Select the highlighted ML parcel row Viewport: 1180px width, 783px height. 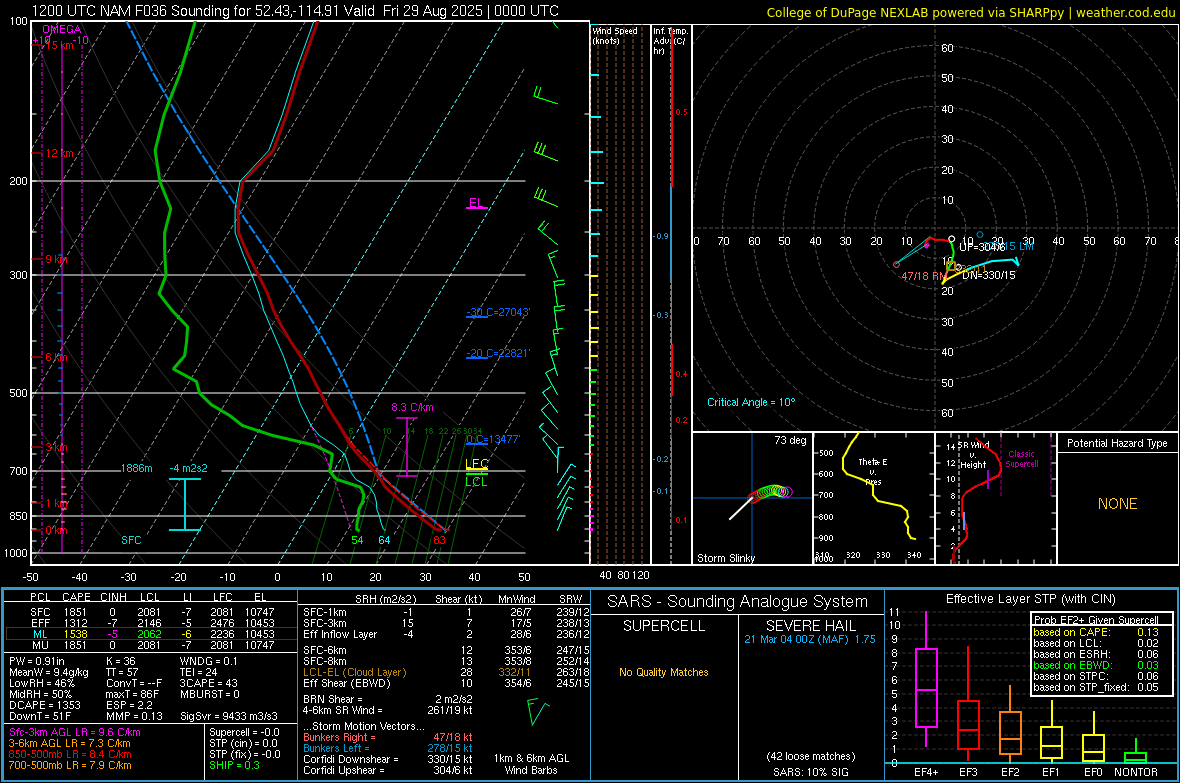151,635
